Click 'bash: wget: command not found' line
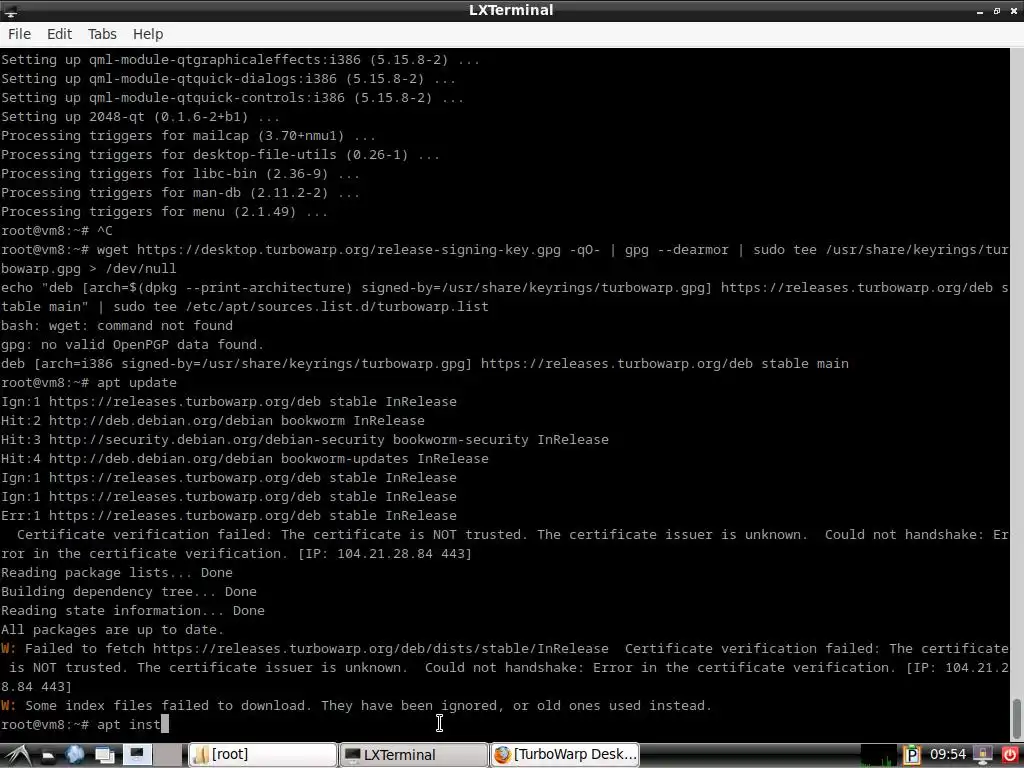Viewport: 1024px width, 768px height. 117,325
